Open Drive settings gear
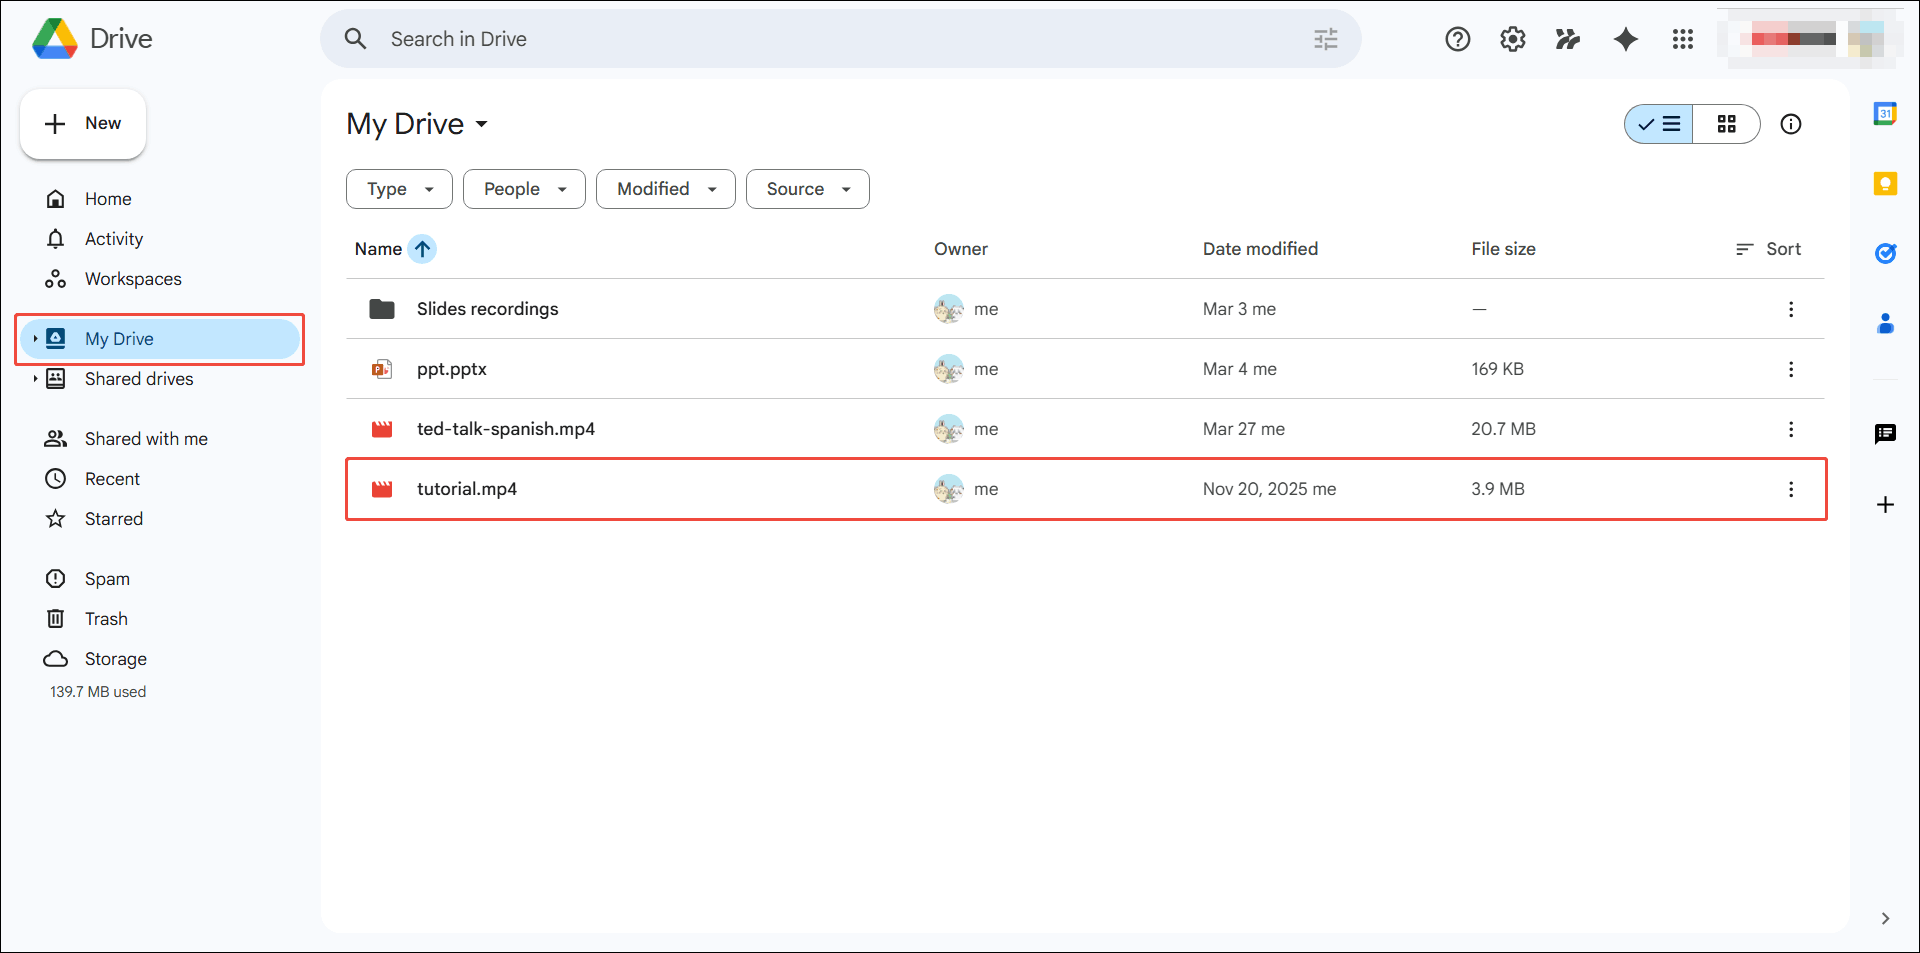Screen dimensions: 1920x953 pyautogui.click(x=1512, y=39)
